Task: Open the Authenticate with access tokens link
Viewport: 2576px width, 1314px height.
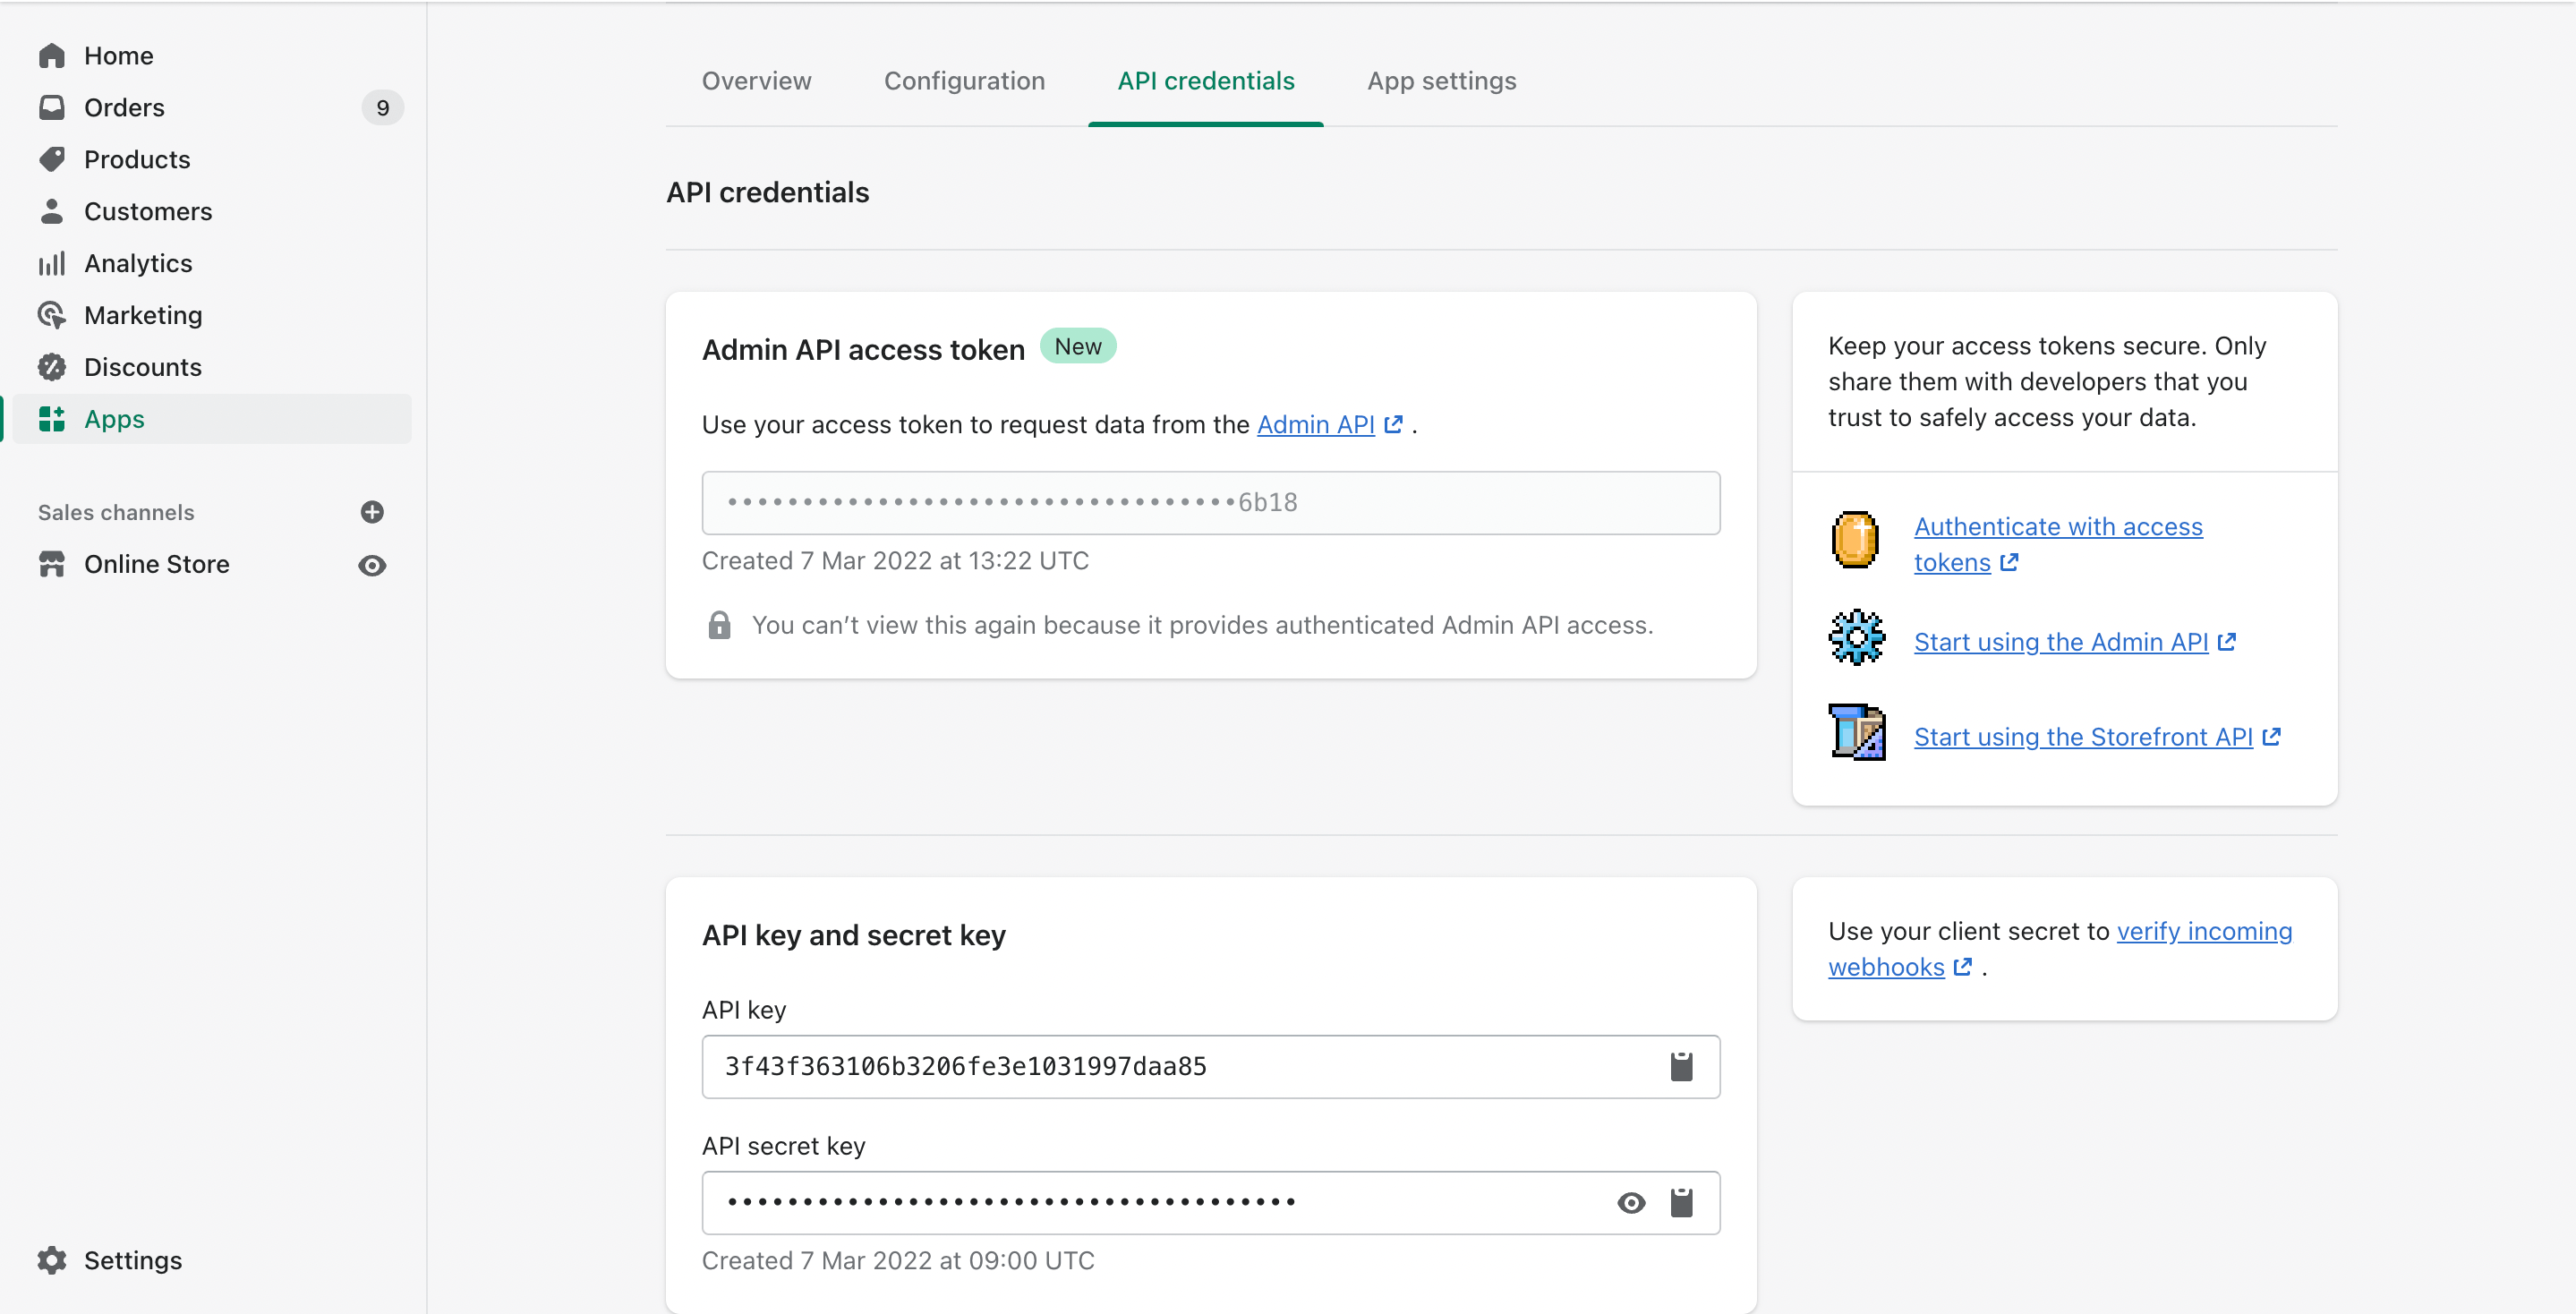Action: click(2057, 527)
